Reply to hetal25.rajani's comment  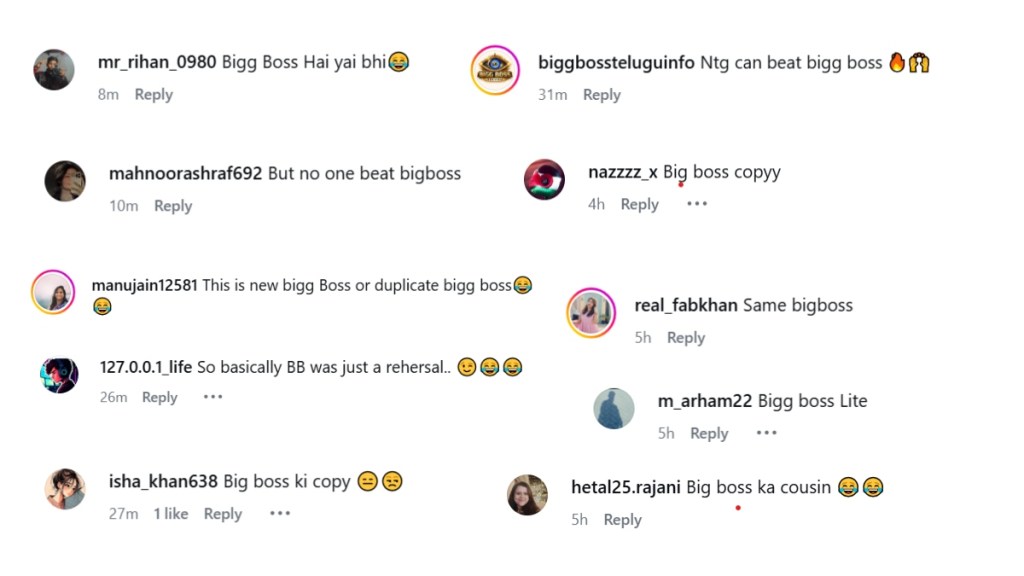point(622,520)
